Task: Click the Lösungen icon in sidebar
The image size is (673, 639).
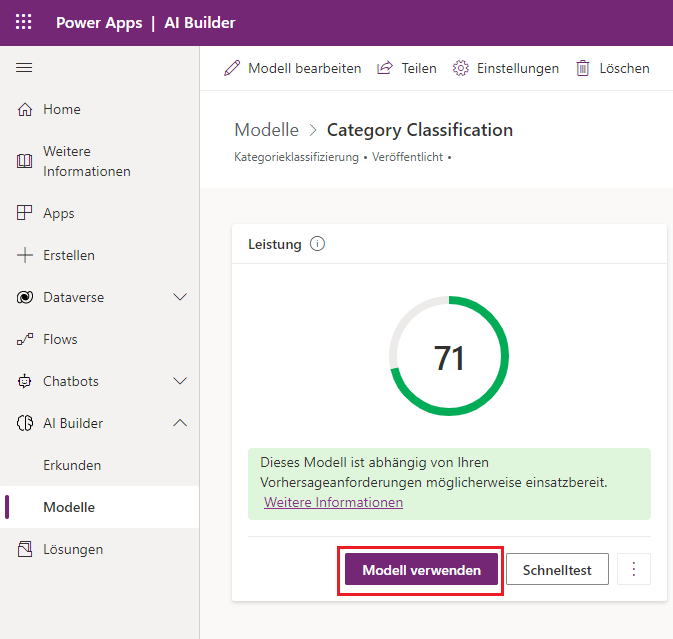Action: click(x=25, y=550)
